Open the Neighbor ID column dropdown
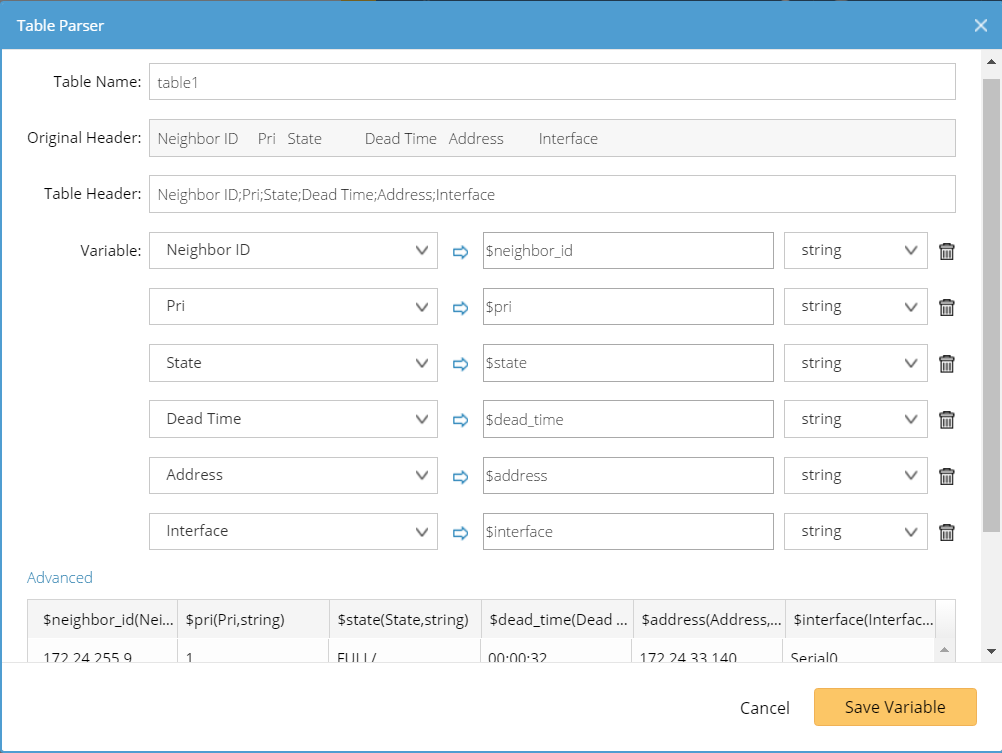The height and width of the screenshot is (753, 1002). (293, 250)
